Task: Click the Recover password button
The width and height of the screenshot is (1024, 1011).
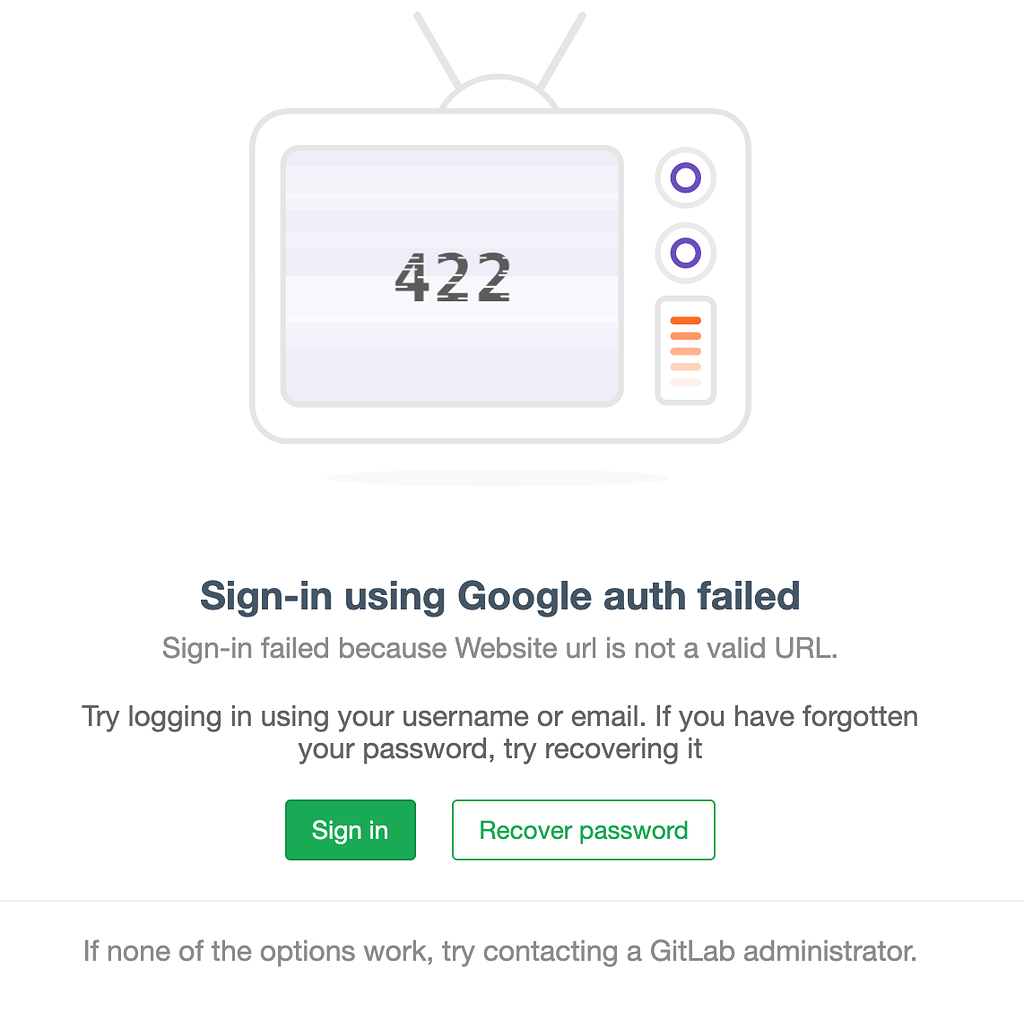Action: (x=583, y=830)
